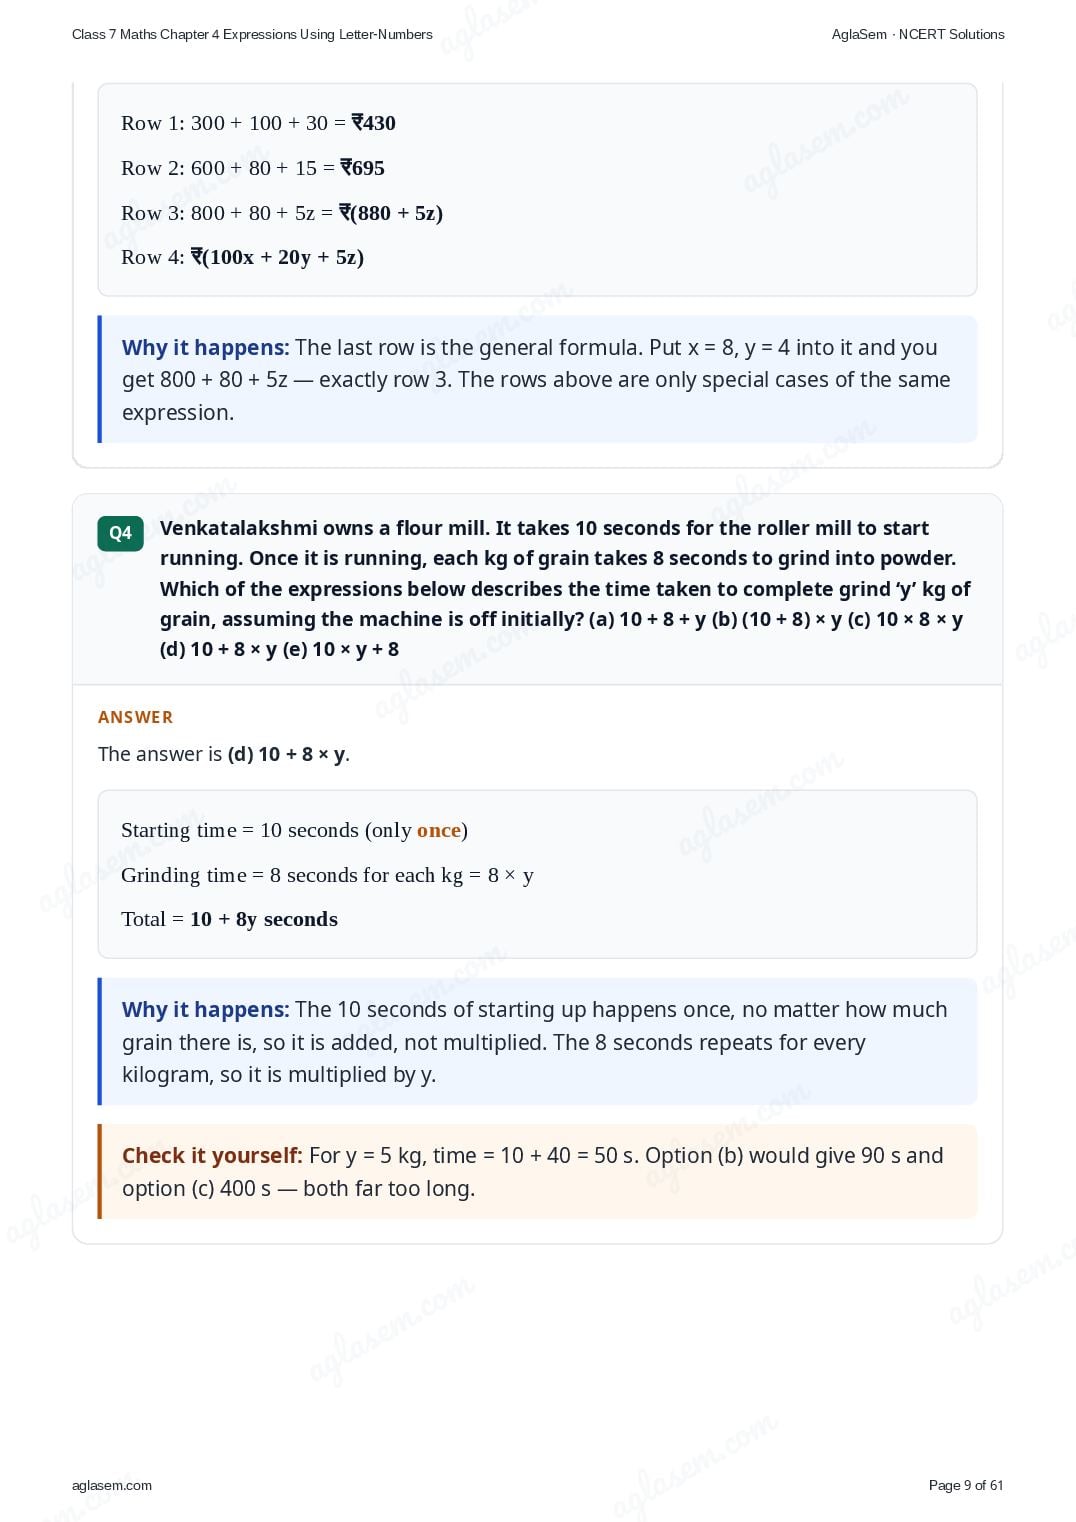
Task: Click the AglaSem NCERT Solutions header text
Action: (918, 34)
